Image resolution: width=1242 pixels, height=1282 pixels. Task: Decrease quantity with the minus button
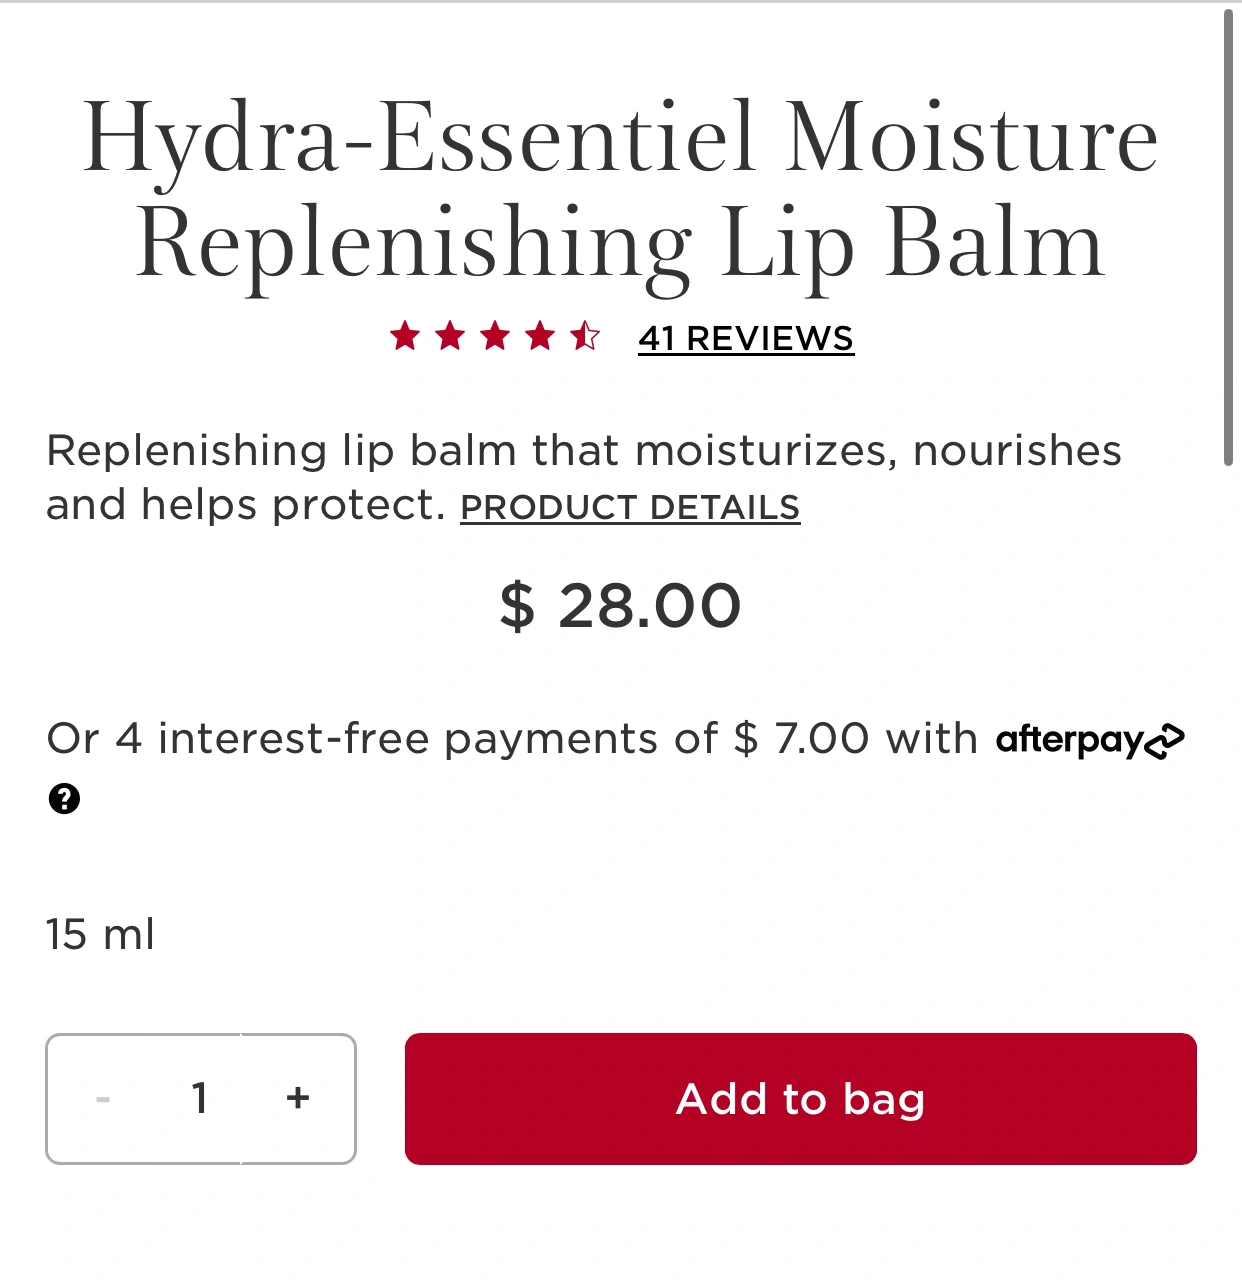(x=103, y=1098)
